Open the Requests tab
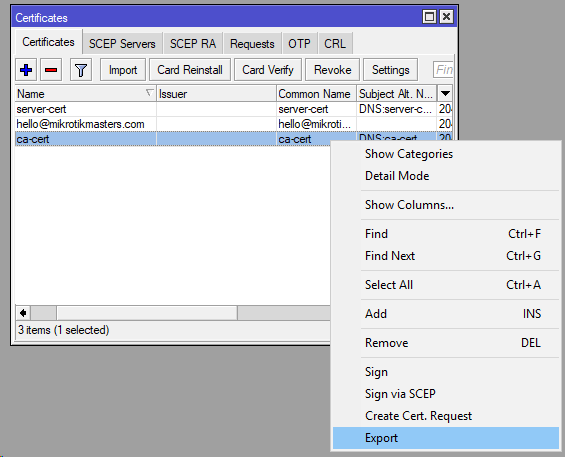The width and height of the screenshot is (565, 457). pyautogui.click(x=252, y=44)
